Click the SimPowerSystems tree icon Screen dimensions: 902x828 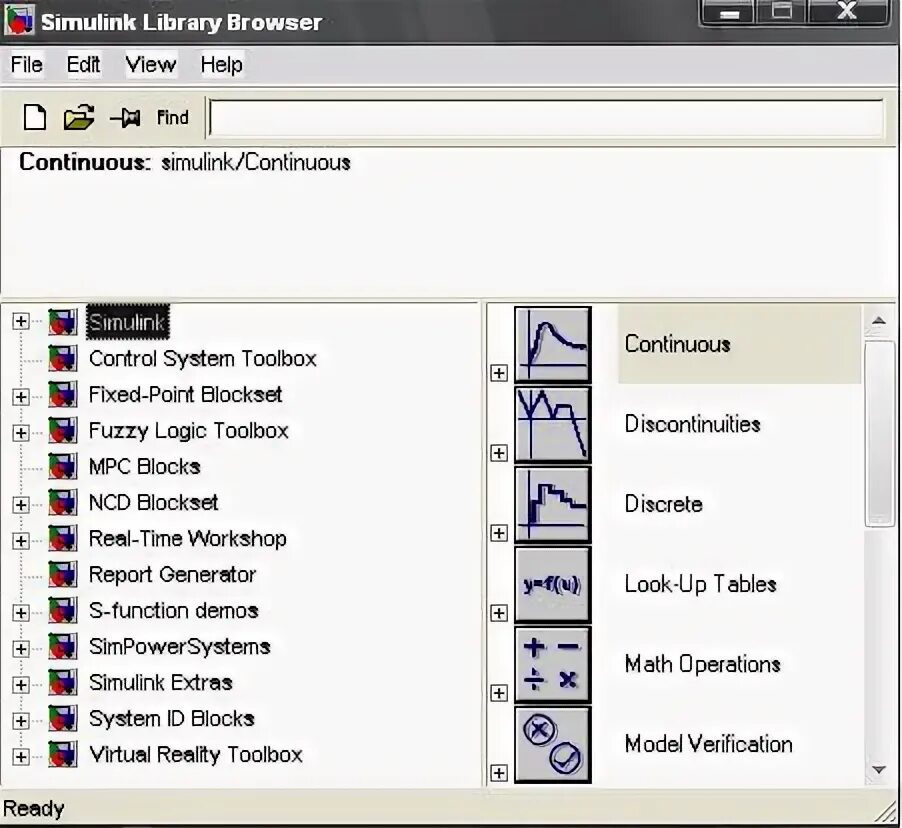coord(63,646)
